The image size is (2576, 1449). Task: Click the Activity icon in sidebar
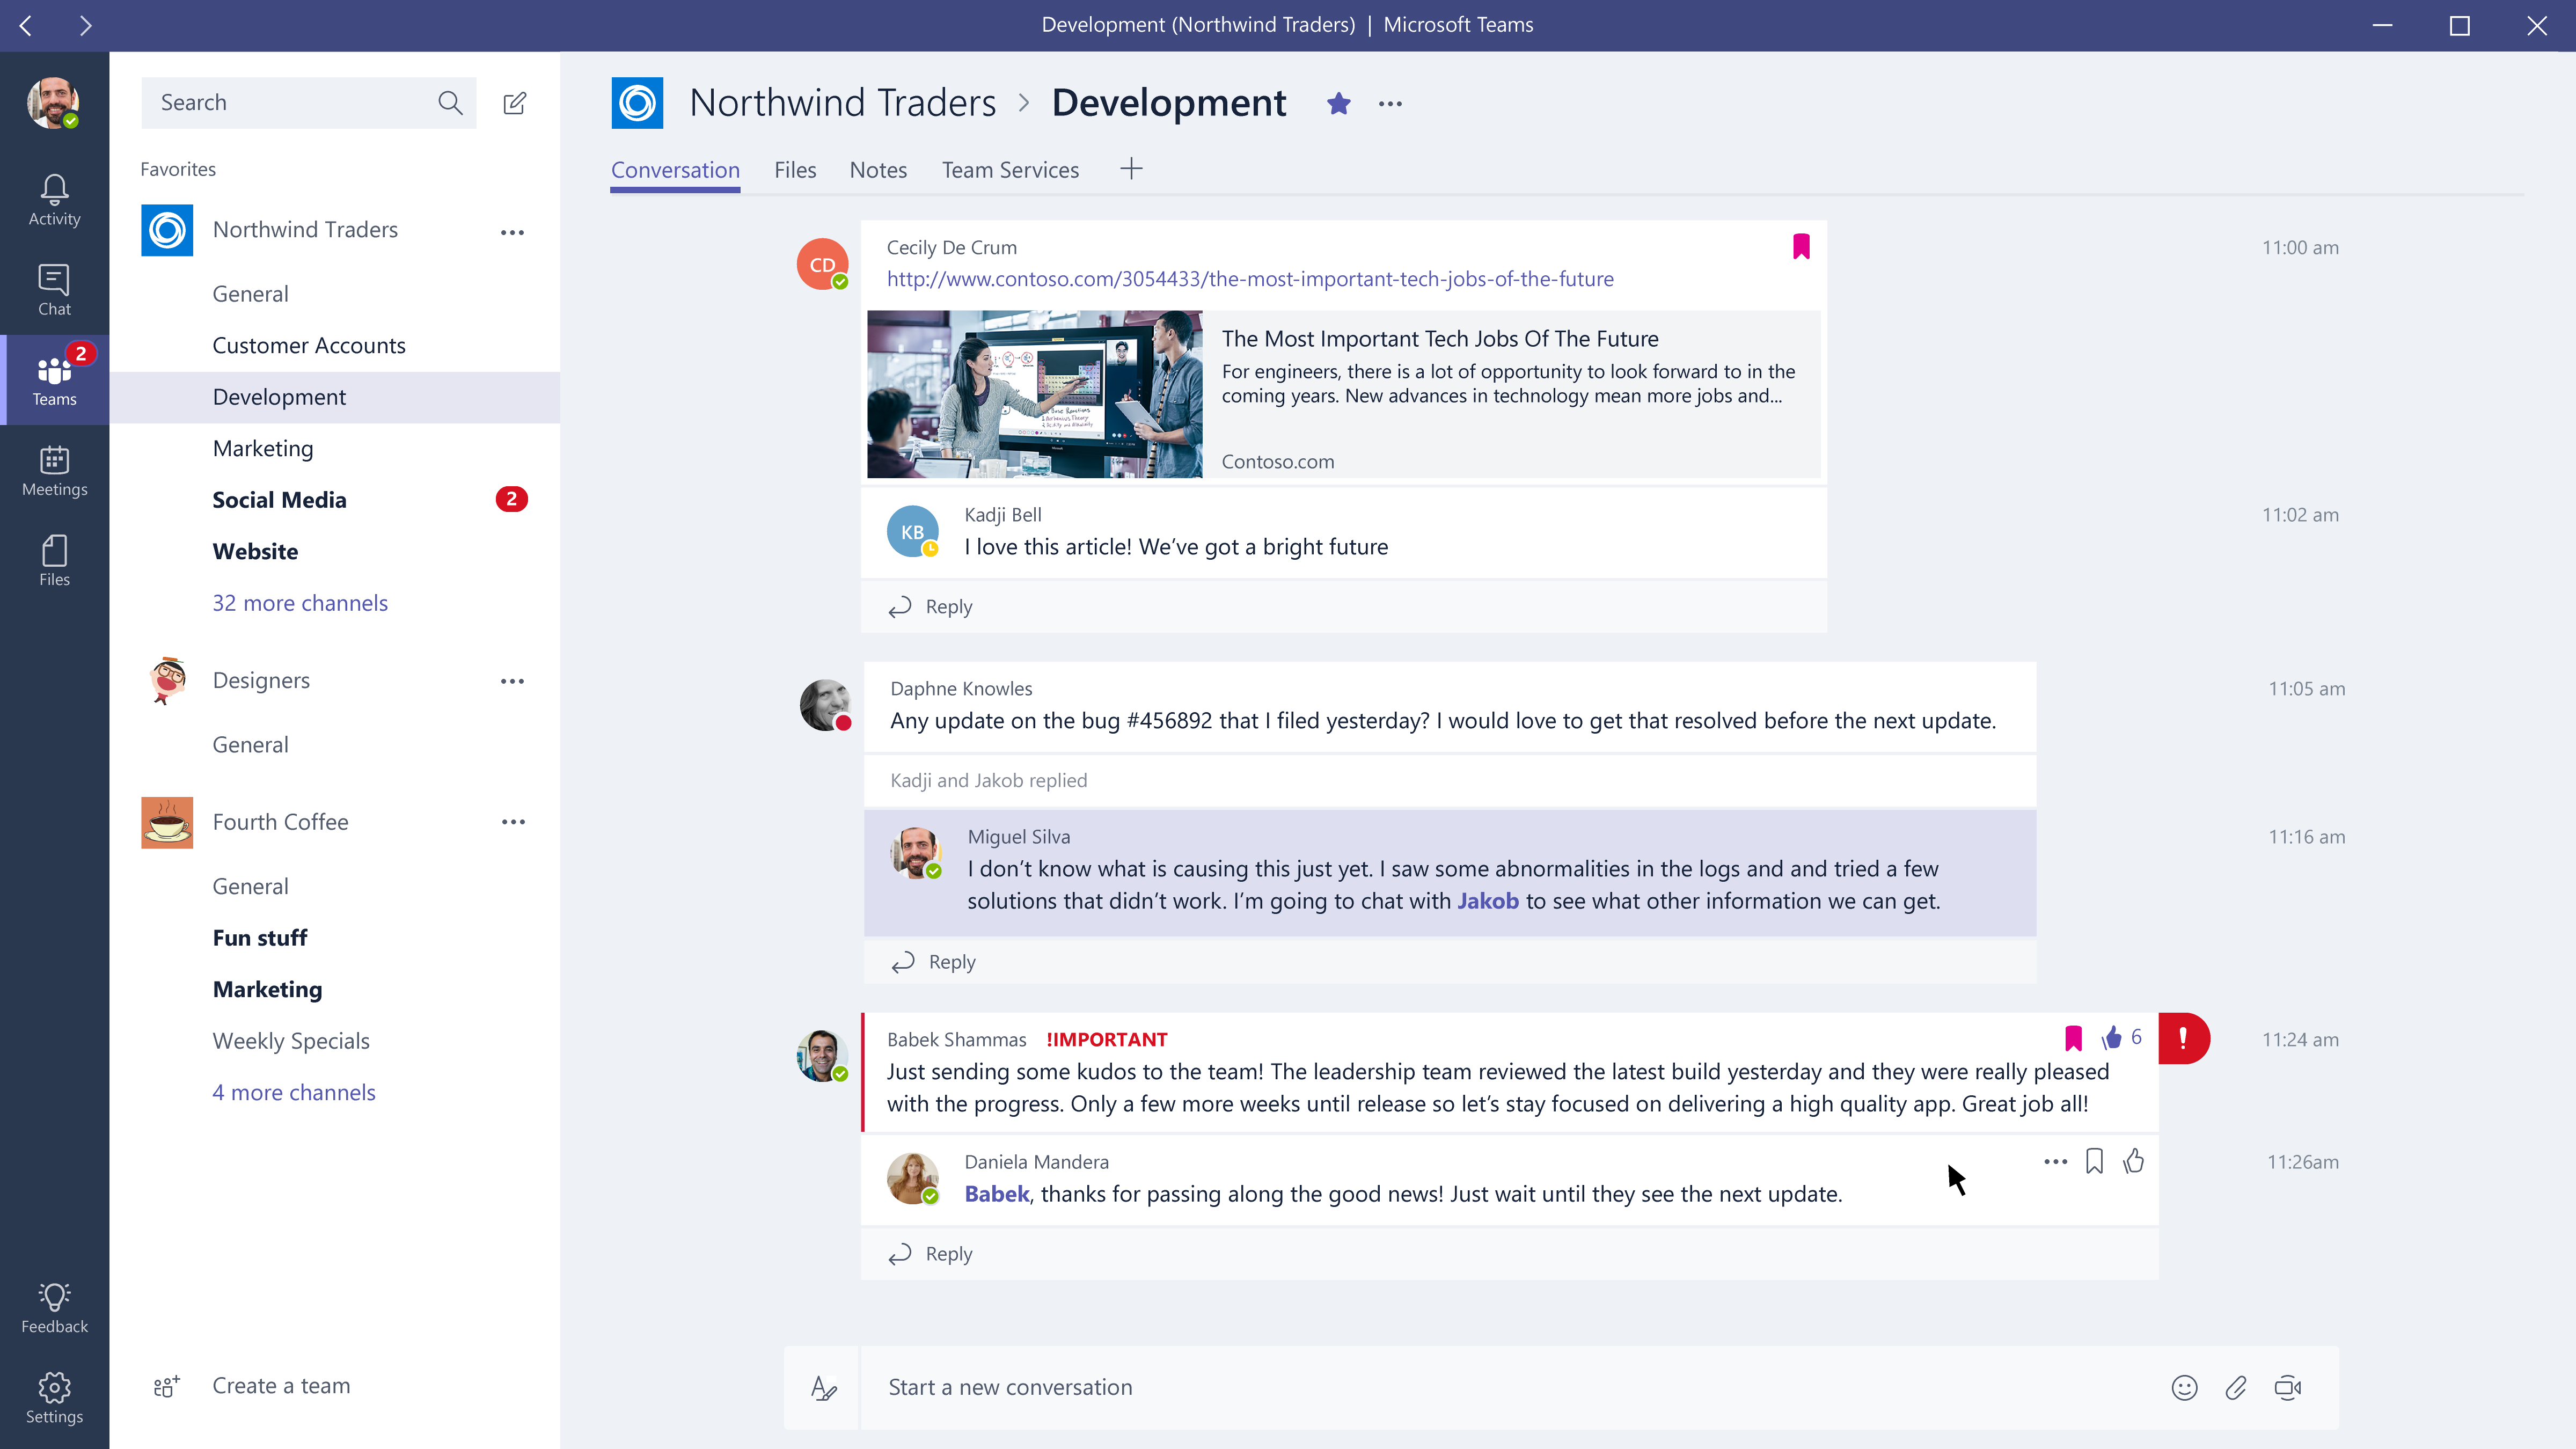point(53,198)
